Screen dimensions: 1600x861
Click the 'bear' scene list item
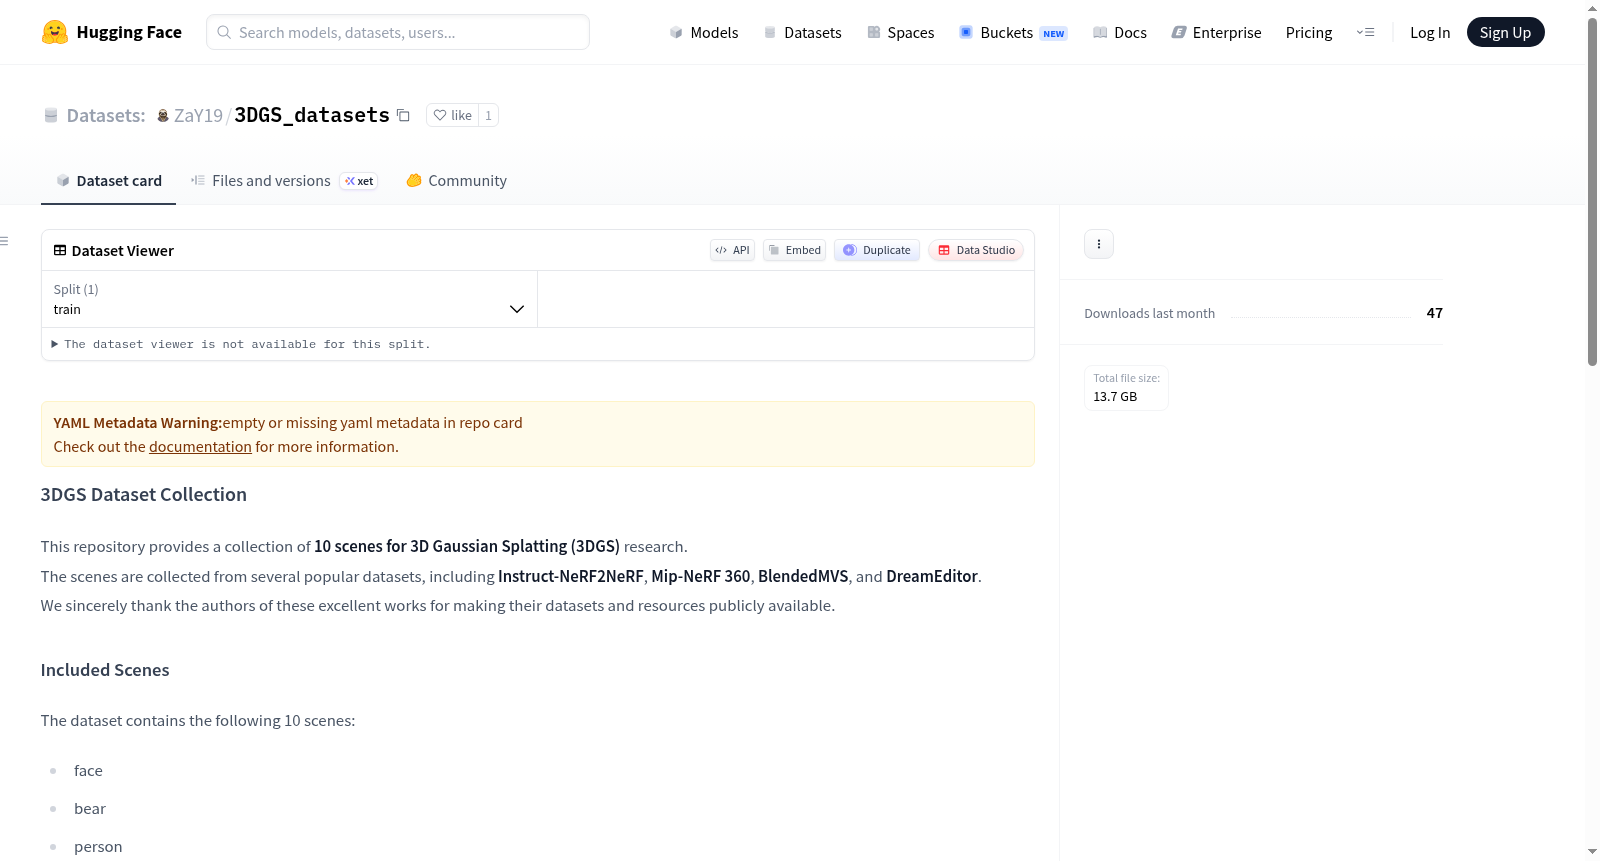[x=90, y=809]
